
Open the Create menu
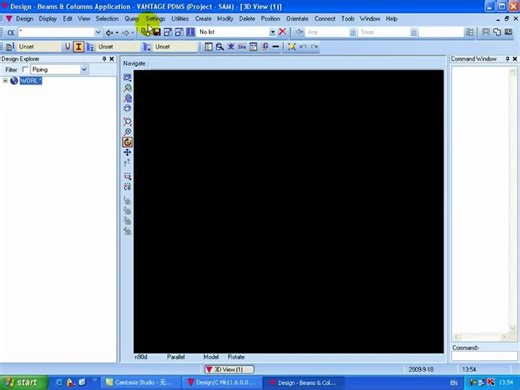[x=203, y=19]
